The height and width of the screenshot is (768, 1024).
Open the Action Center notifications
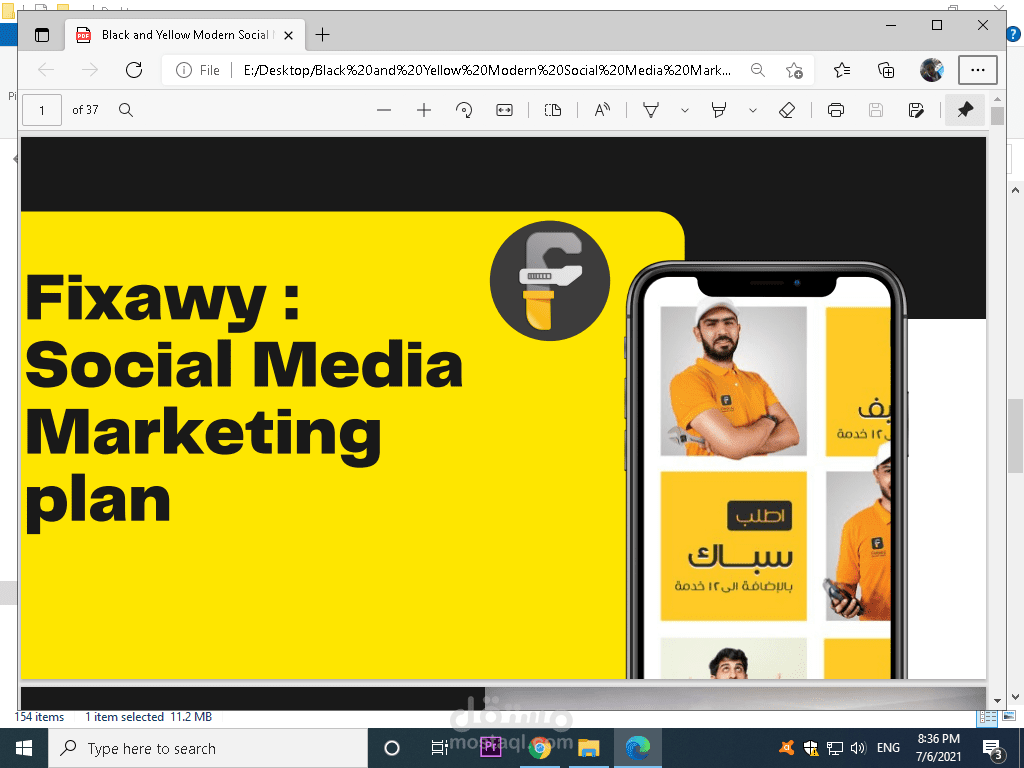993,748
